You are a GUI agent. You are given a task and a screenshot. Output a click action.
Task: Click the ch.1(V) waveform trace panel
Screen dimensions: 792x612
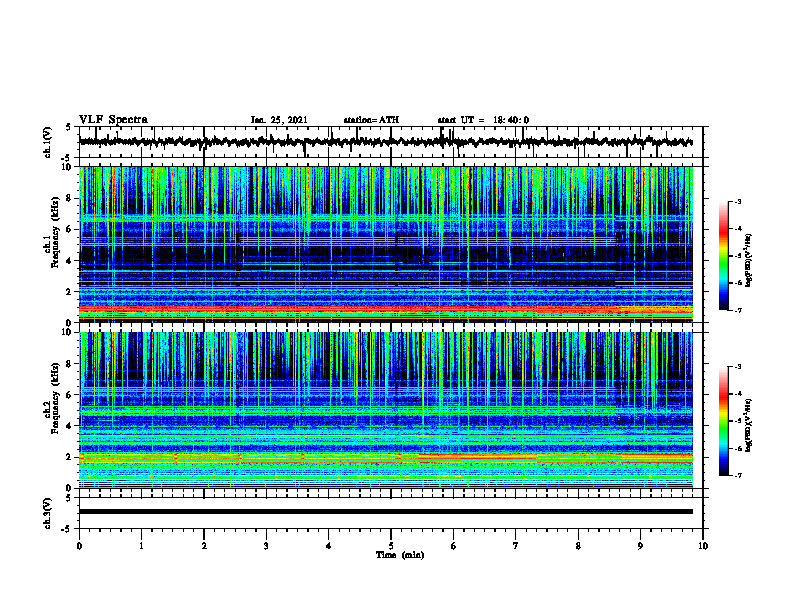click(391, 142)
